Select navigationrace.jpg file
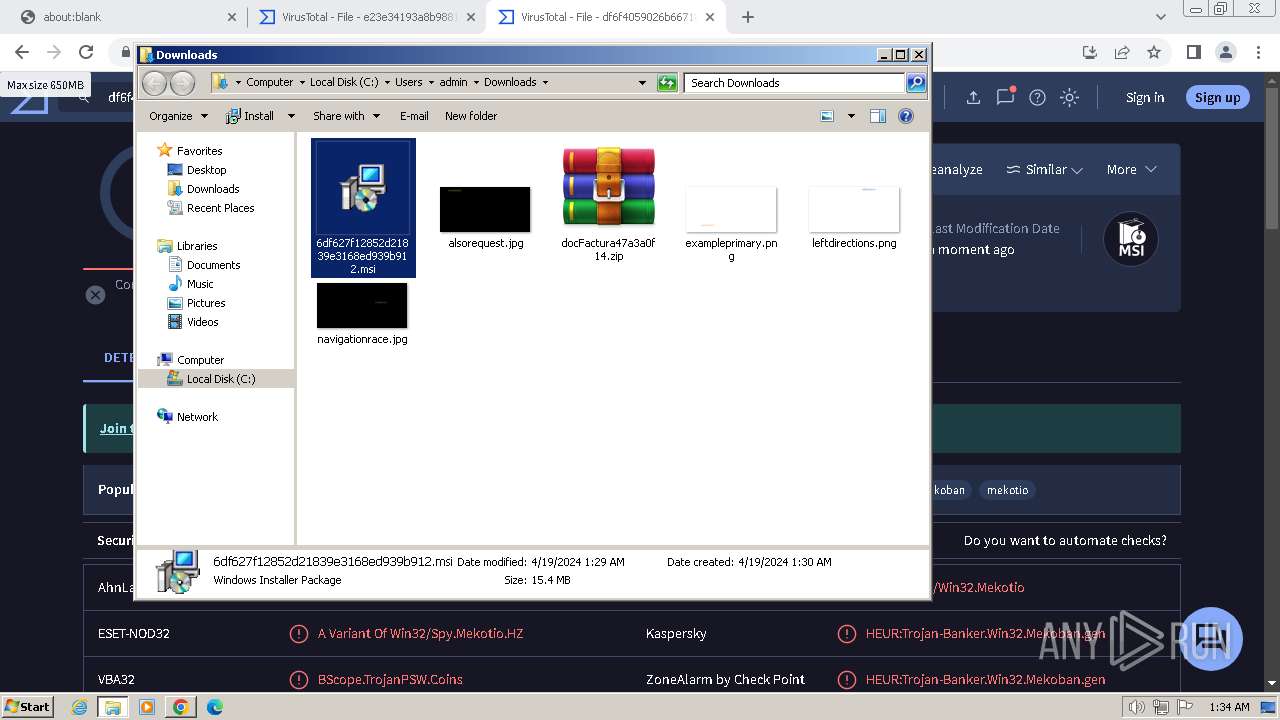Viewport: 1280px width, 720px height. (362, 313)
